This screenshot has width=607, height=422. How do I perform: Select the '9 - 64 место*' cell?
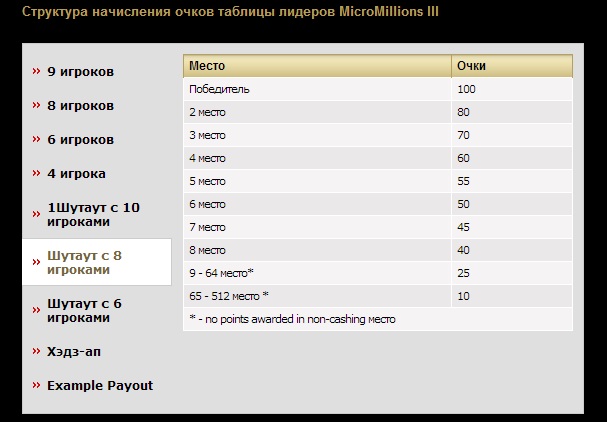click(317, 273)
